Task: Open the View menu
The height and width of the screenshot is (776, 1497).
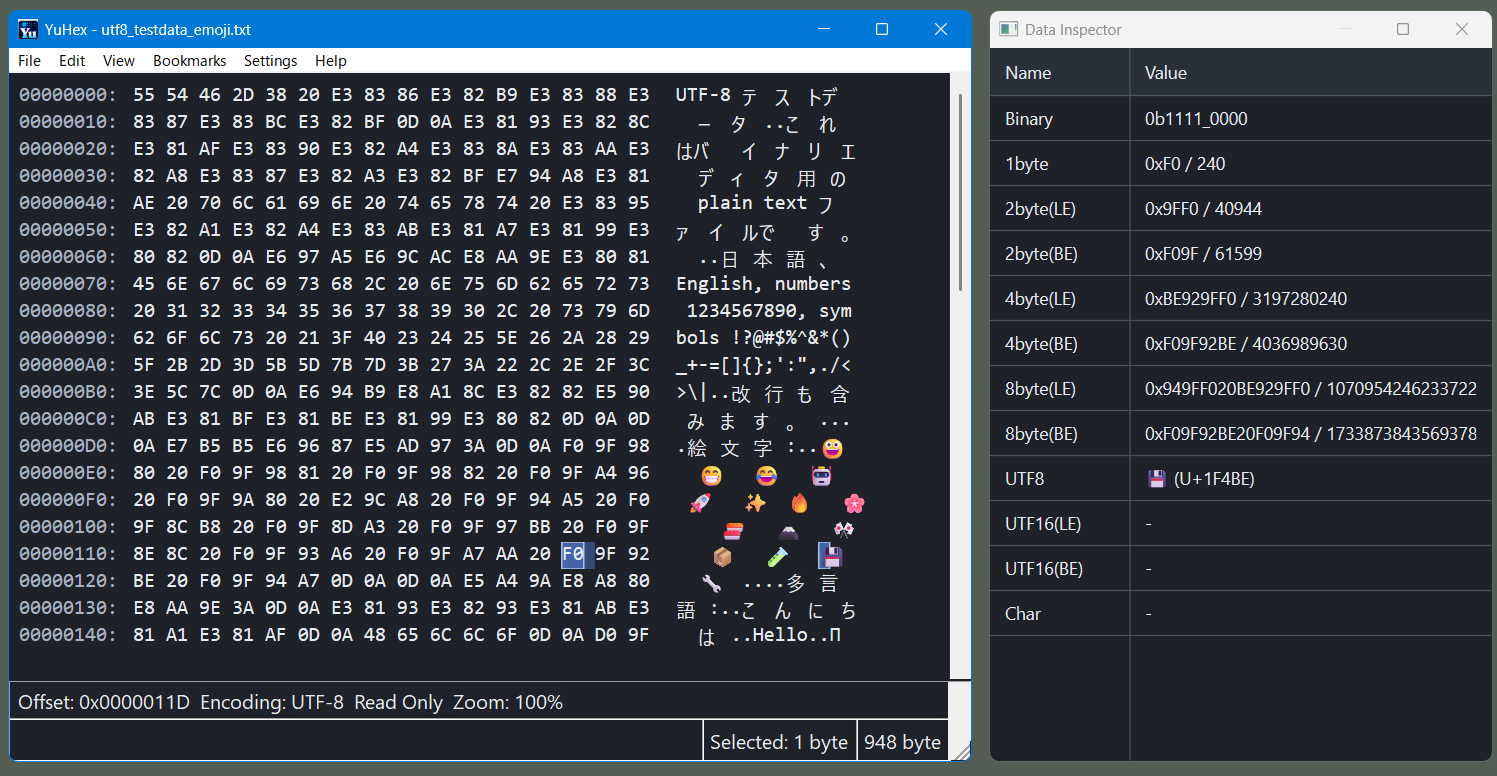Action: [119, 61]
